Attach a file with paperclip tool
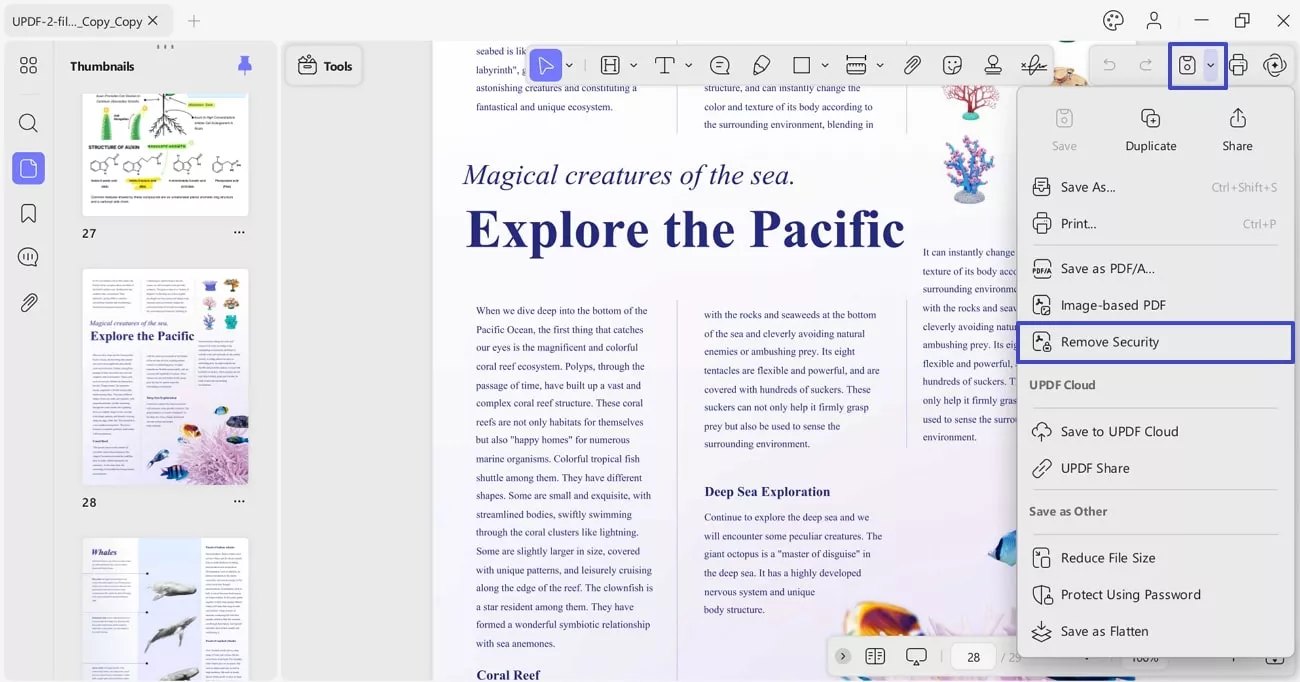This screenshot has width=1300, height=682. (x=912, y=66)
